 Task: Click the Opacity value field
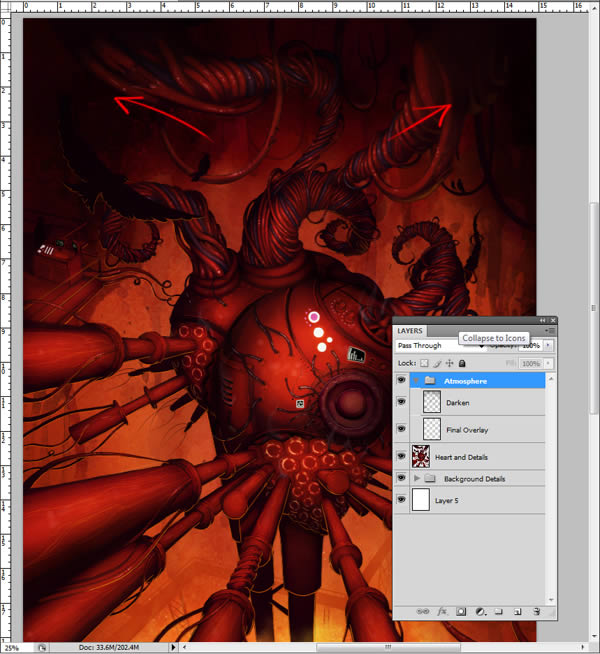(x=531, y=345)
